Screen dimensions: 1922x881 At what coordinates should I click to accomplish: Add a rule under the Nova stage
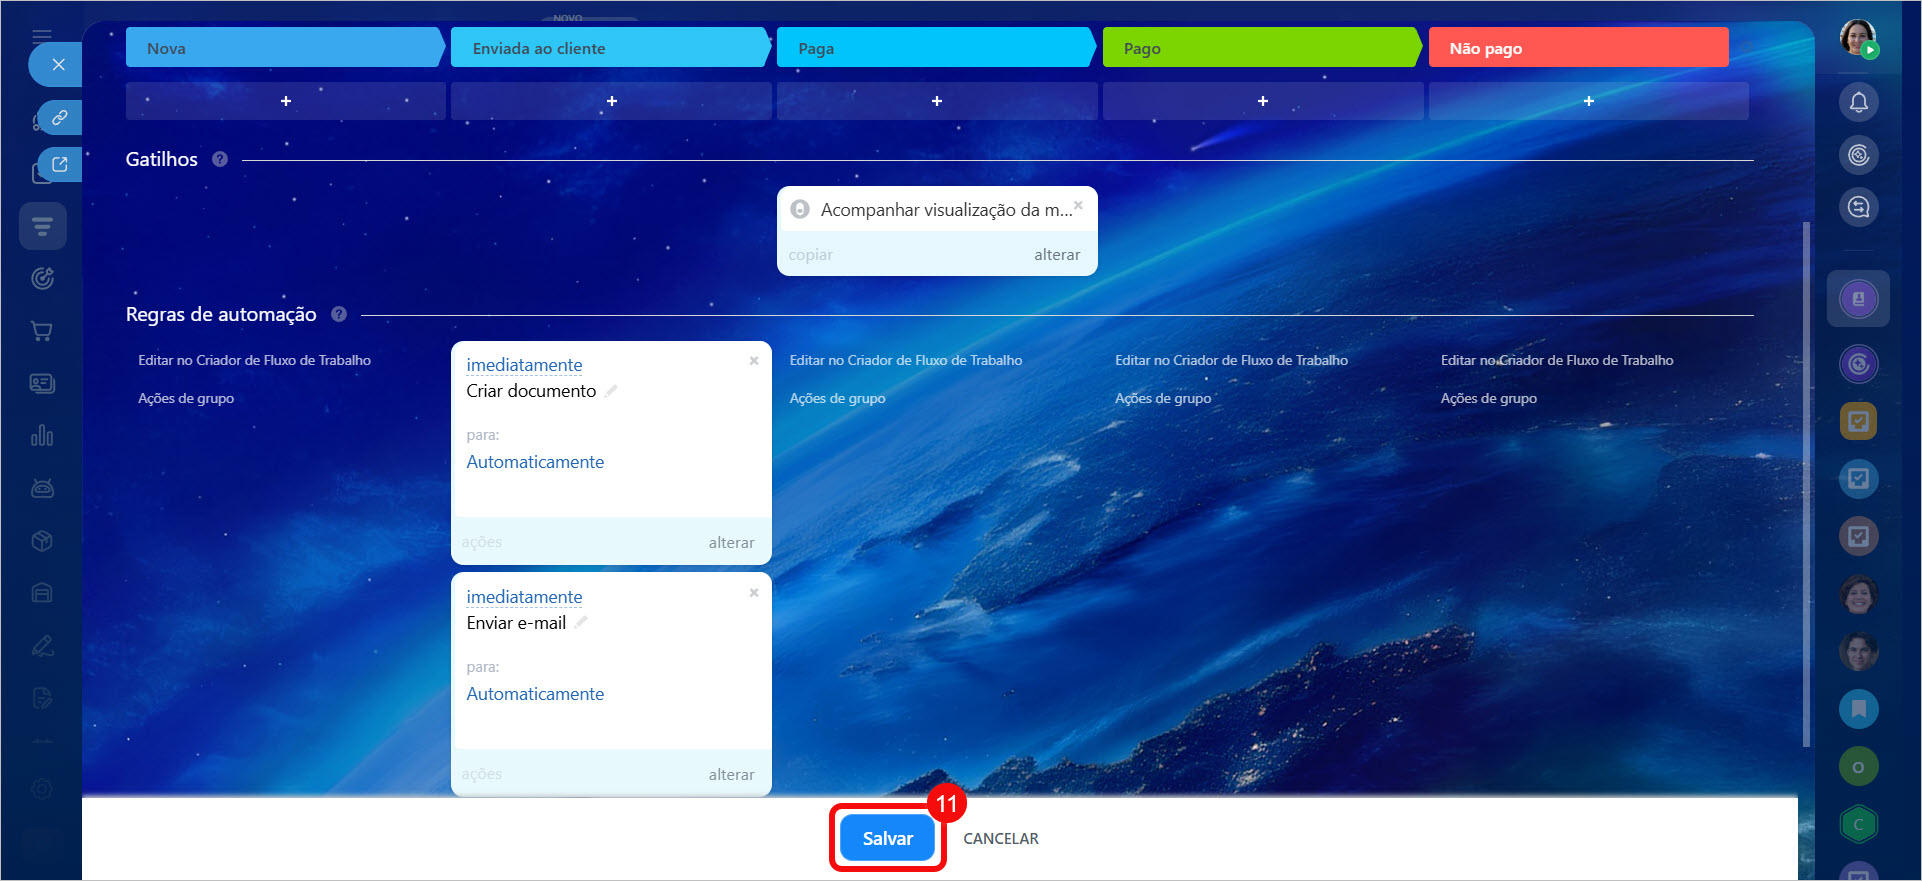coord(286,101)
